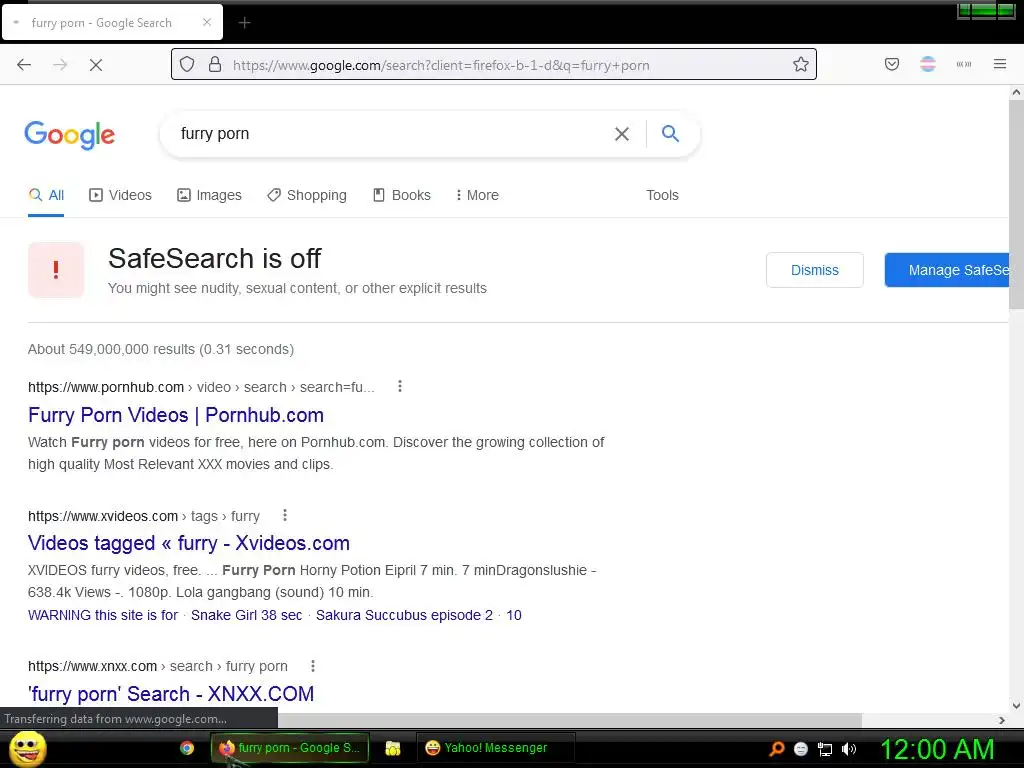Click the round face tray icon
Screen dimensions: 1024x768
click(x=801, y=749)
